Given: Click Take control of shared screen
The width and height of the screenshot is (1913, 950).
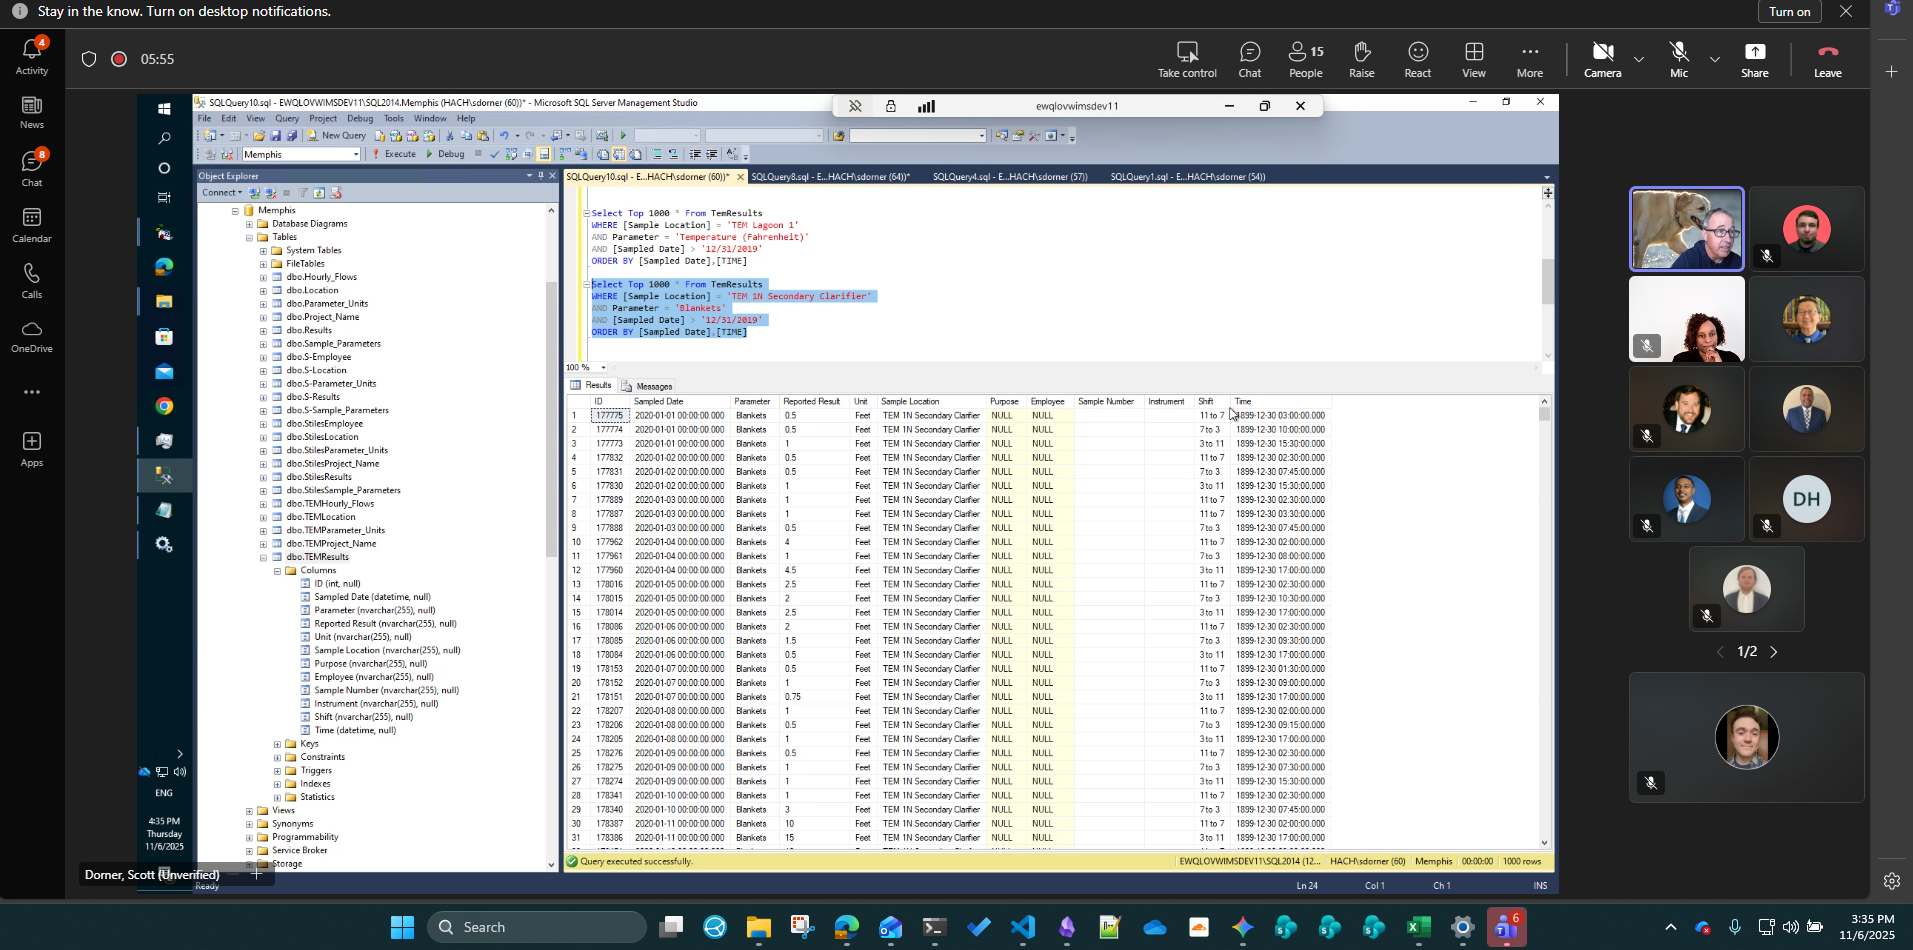Looking at the screenshot, I should pos(1187,59).
